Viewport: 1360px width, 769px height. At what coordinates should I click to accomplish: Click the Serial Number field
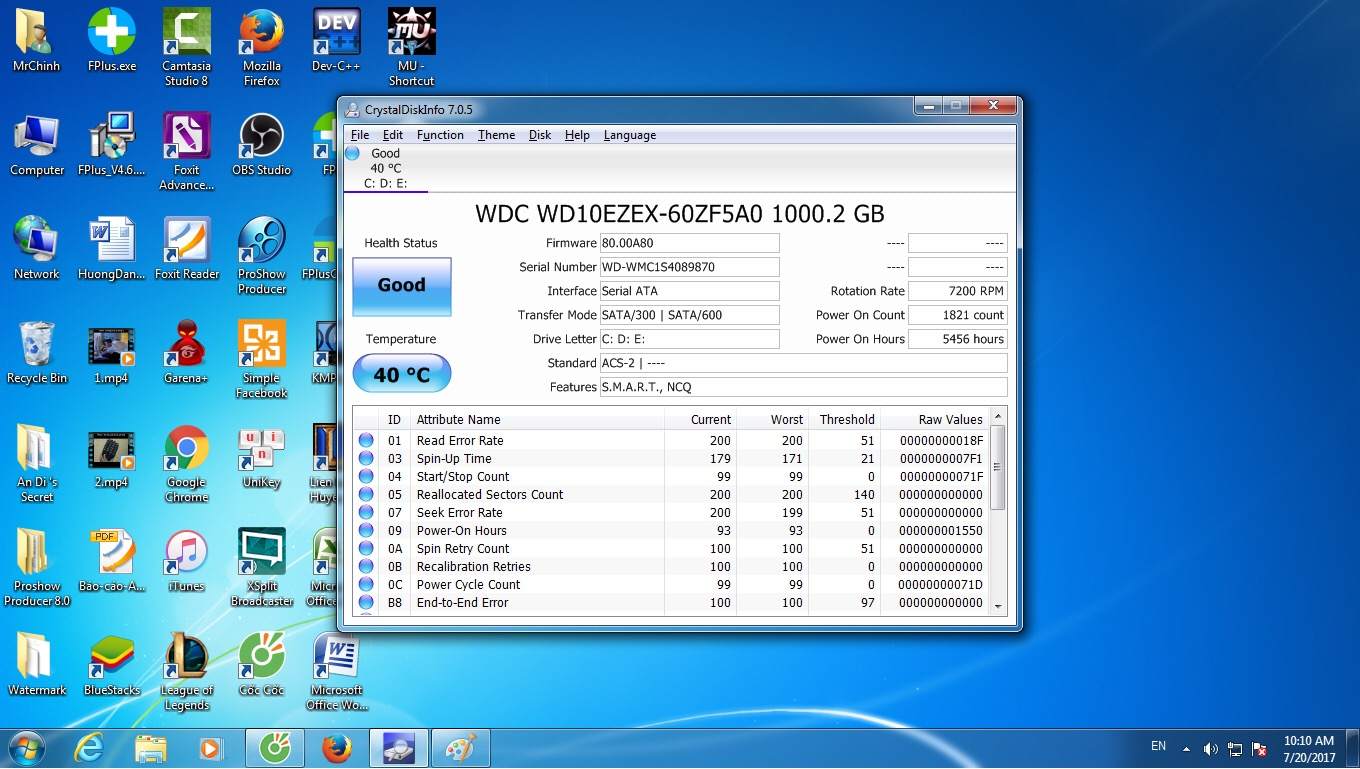(x=688, y=267)
